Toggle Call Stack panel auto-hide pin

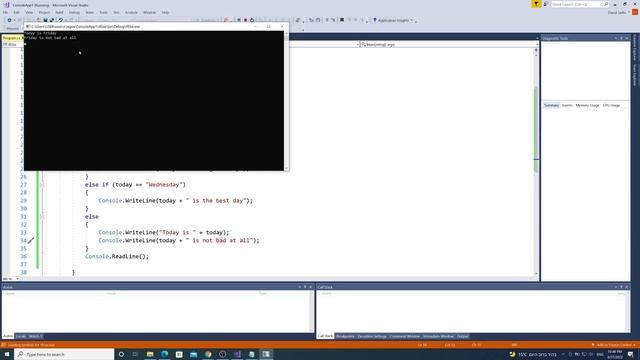click(621, 287)
